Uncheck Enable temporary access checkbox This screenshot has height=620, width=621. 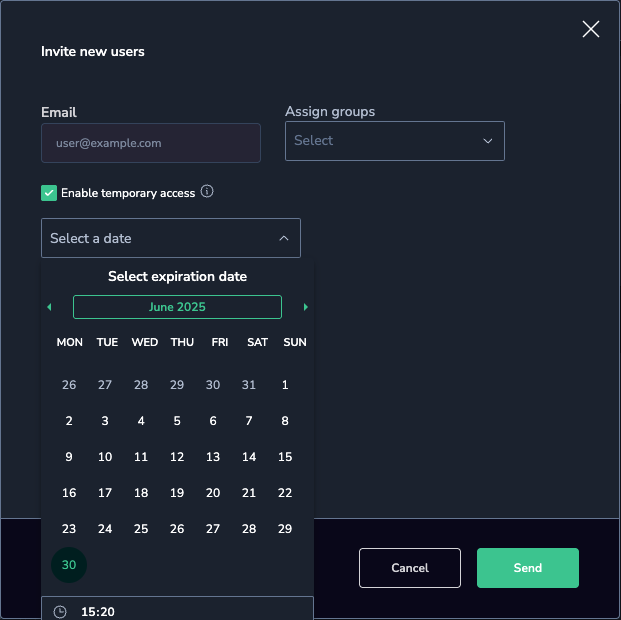point(49,193)
